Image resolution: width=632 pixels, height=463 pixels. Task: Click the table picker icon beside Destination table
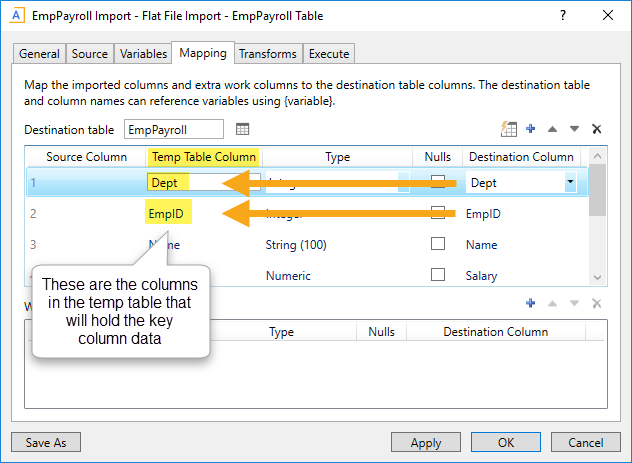click(x=242, y=129)
